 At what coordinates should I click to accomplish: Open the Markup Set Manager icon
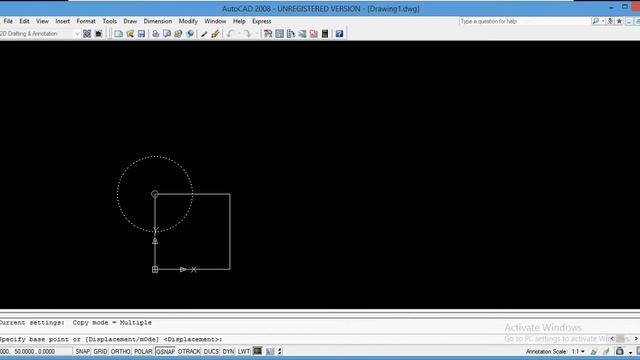click(x=313, y=34)
